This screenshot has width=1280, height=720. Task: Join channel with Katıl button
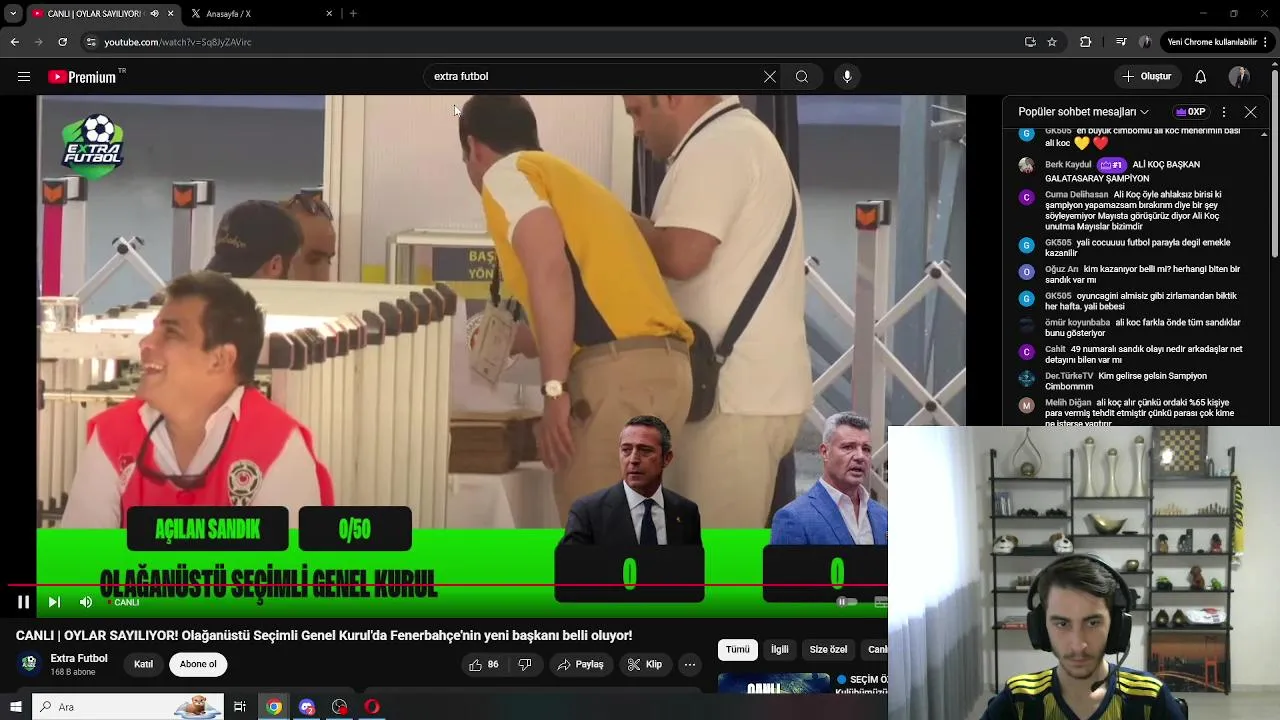(x=144, y=664)
